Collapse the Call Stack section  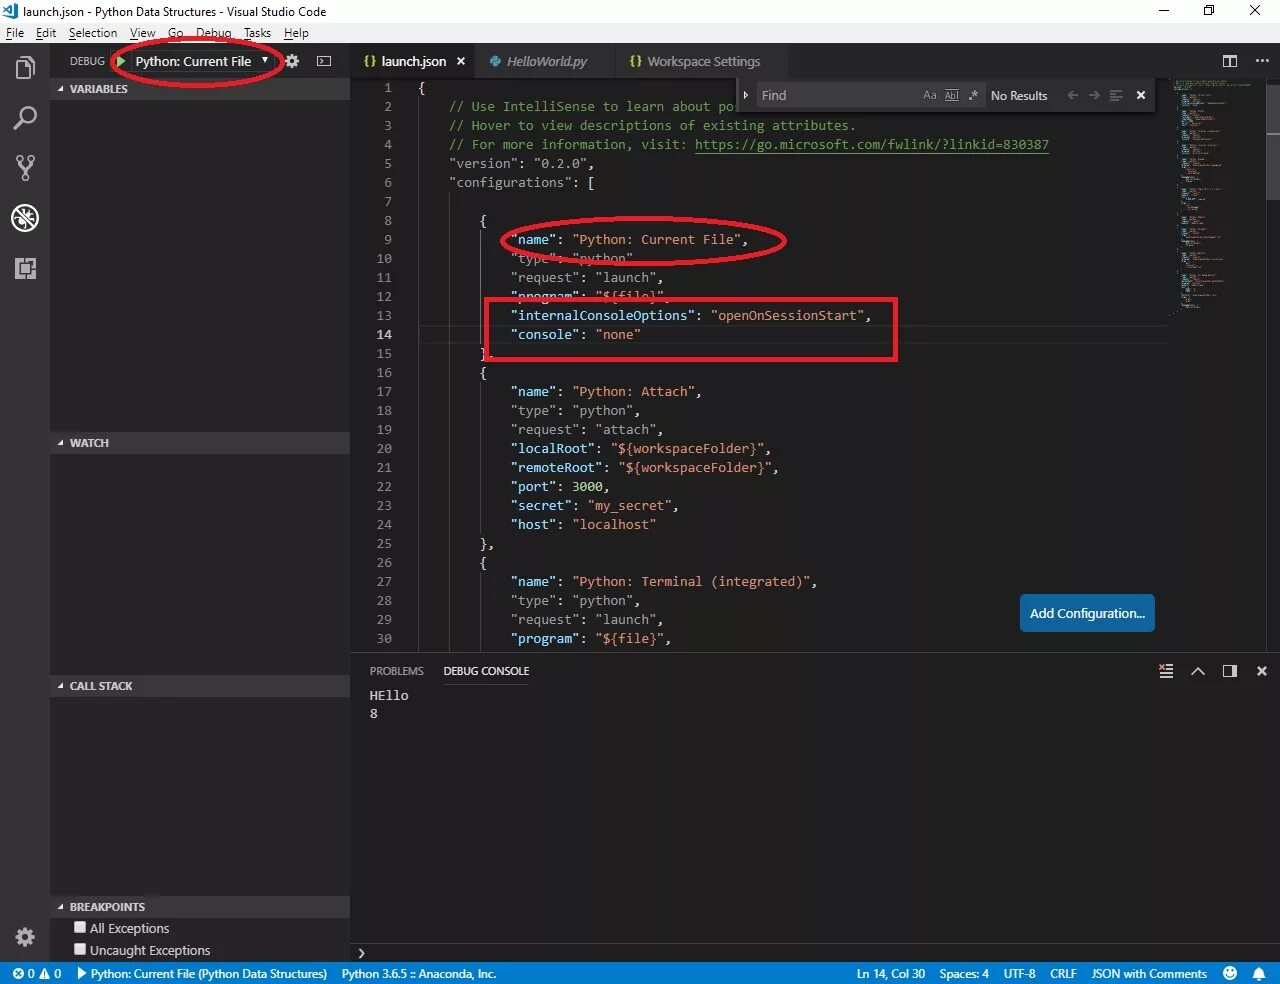click(x=200, y=686)
